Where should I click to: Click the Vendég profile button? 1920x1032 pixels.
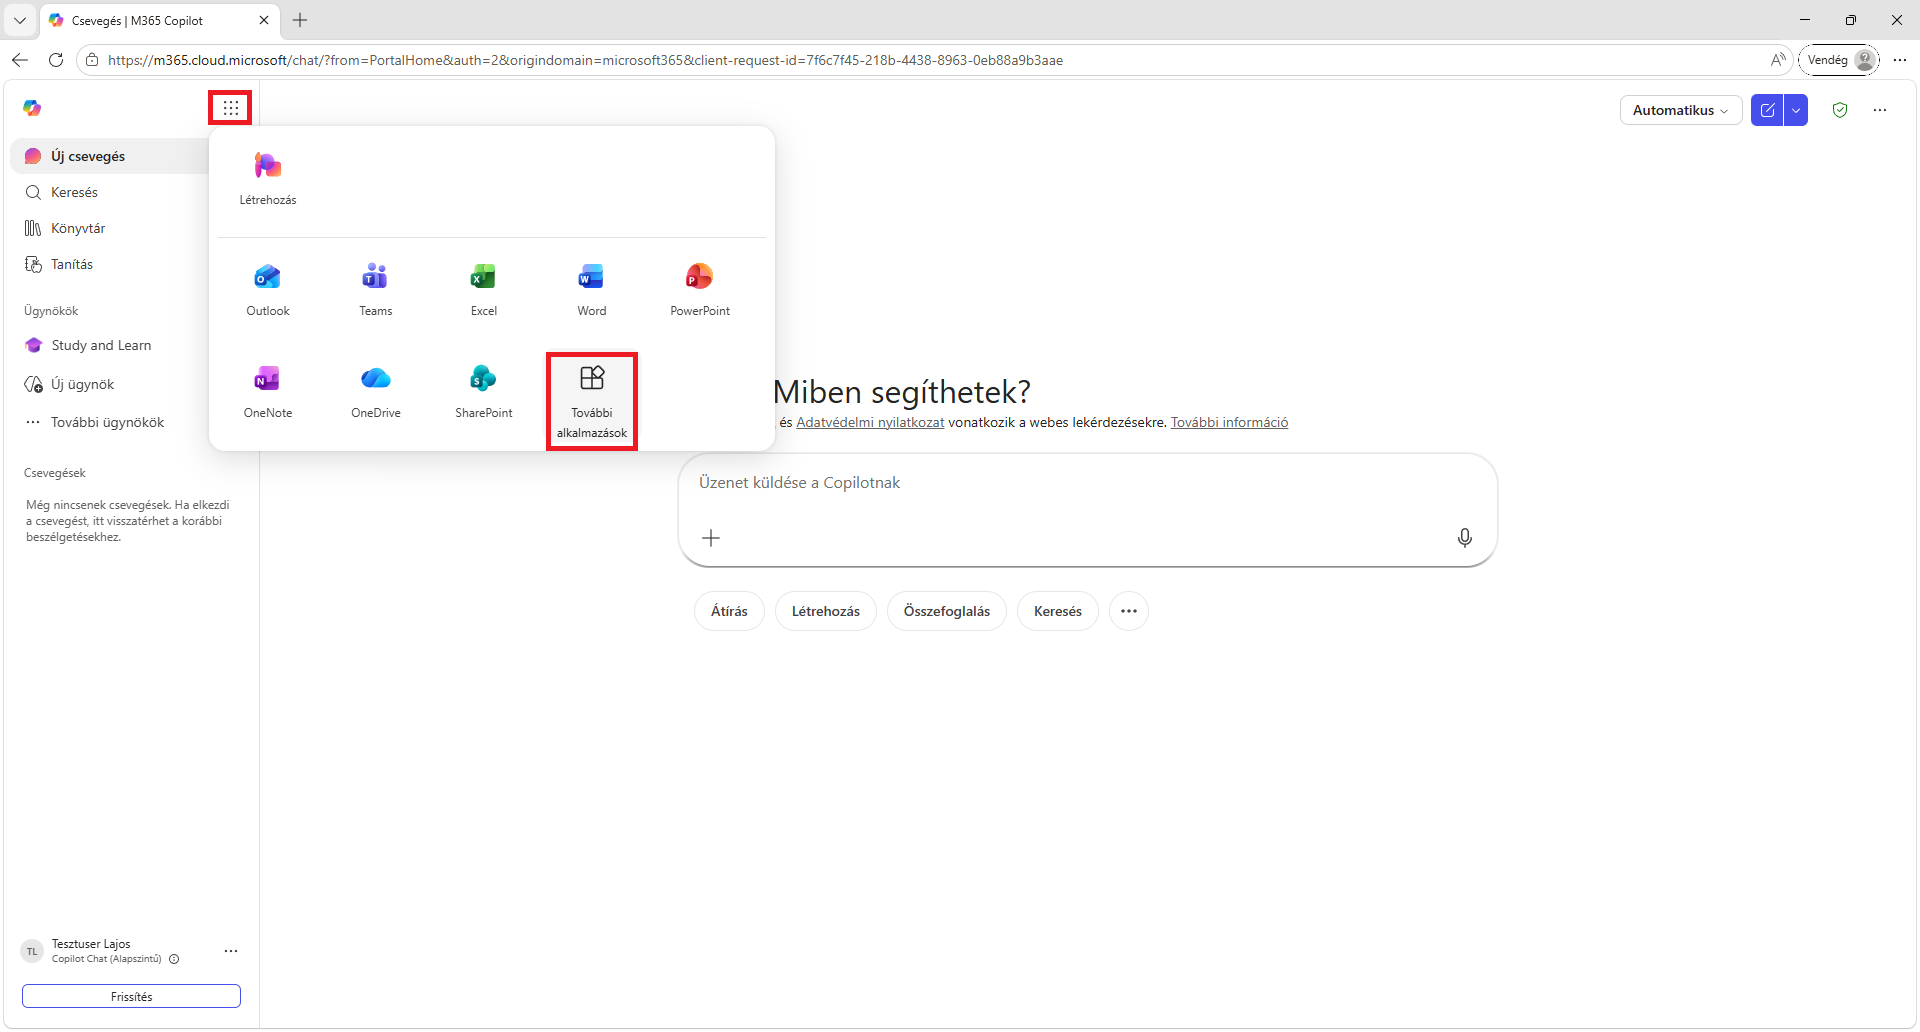[x=1839, y=60]
